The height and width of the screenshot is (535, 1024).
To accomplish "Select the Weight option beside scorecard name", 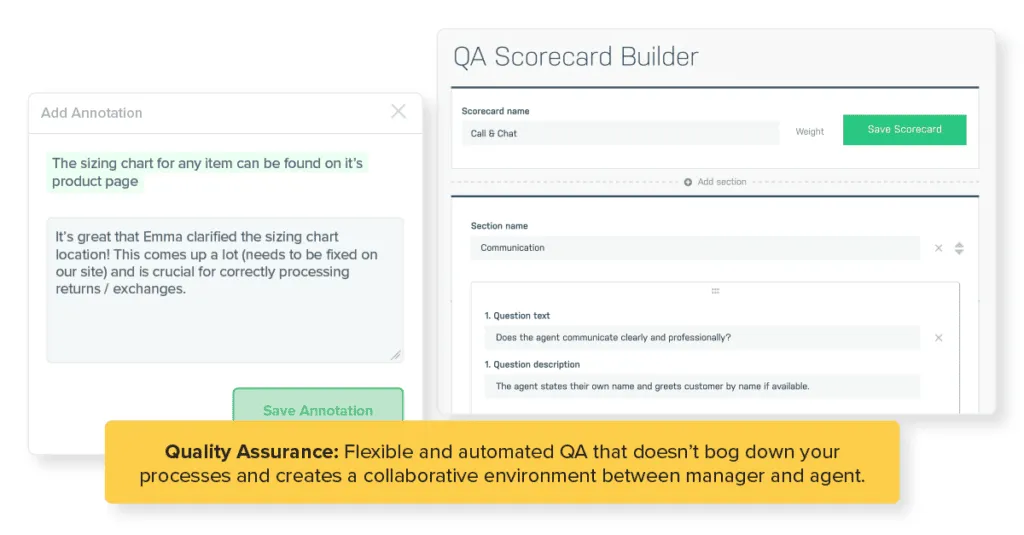I will [810, 132].
